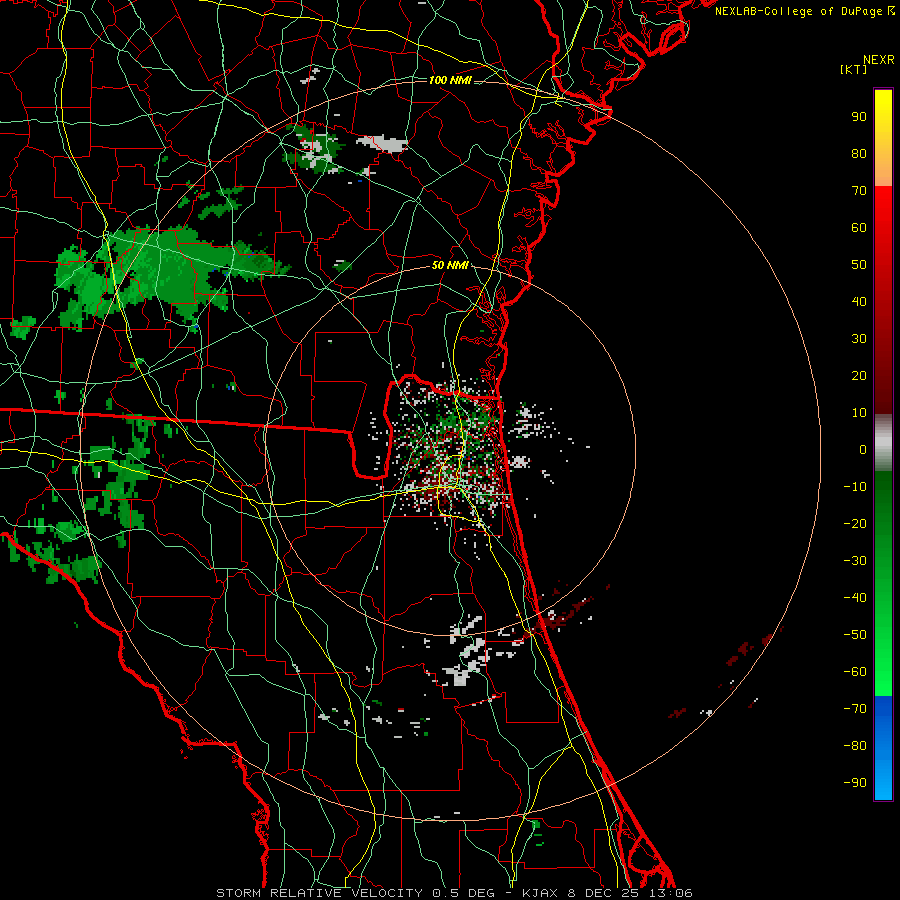Click the -70 value on the velocity scale
The height and width of the screenshot is (900, 900).
click(x=855, y=709)
